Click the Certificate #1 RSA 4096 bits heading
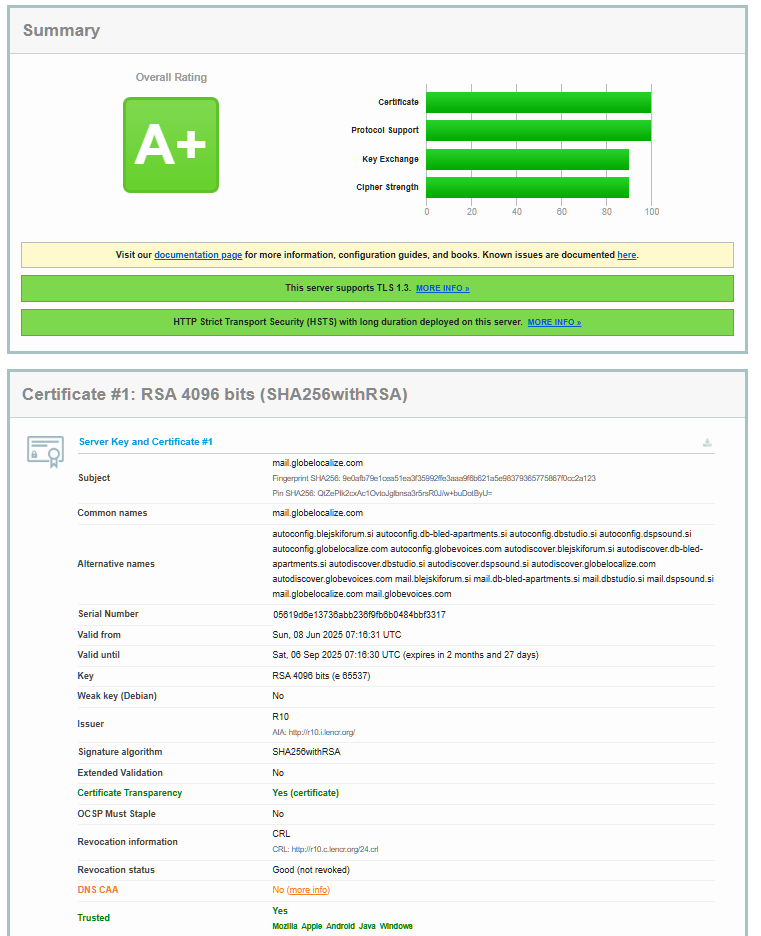Screen dimensions: 761x936 point(214,394)
